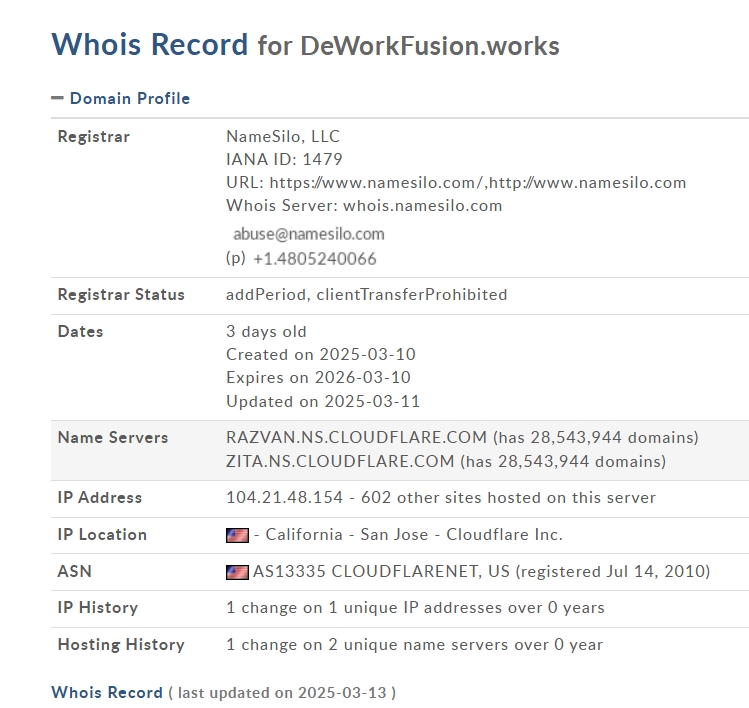Click the IP Address row label
Image resolution: width=749 pixels, height=708 pixels.
pyautogui.click(x=100, y=498)
